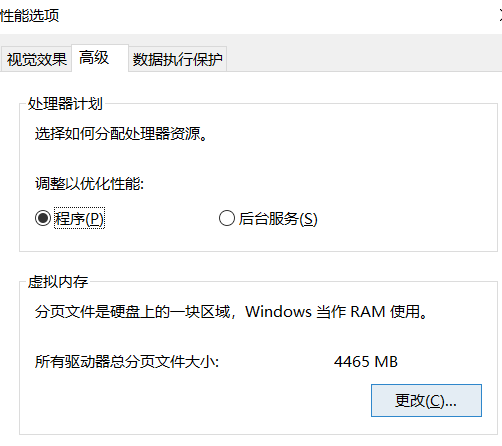Click the 4465 MB paging file value
The width and height of the screenshot is (502, 446).
click(366, 362)
